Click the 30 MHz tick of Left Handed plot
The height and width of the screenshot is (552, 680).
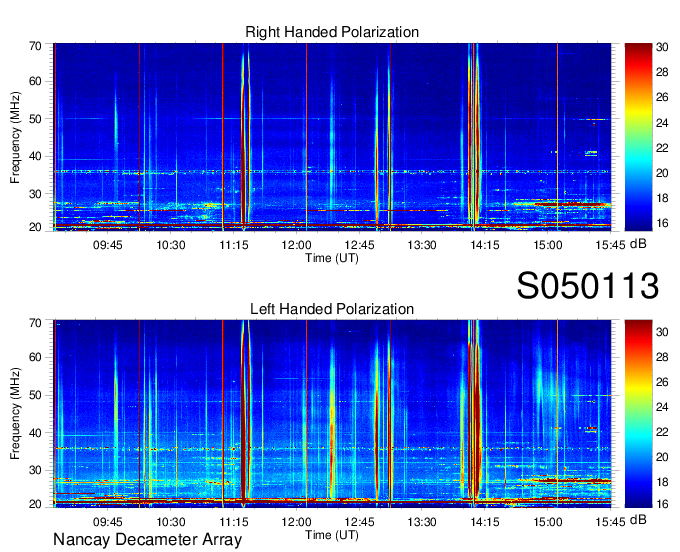click(x=35, y=470)
